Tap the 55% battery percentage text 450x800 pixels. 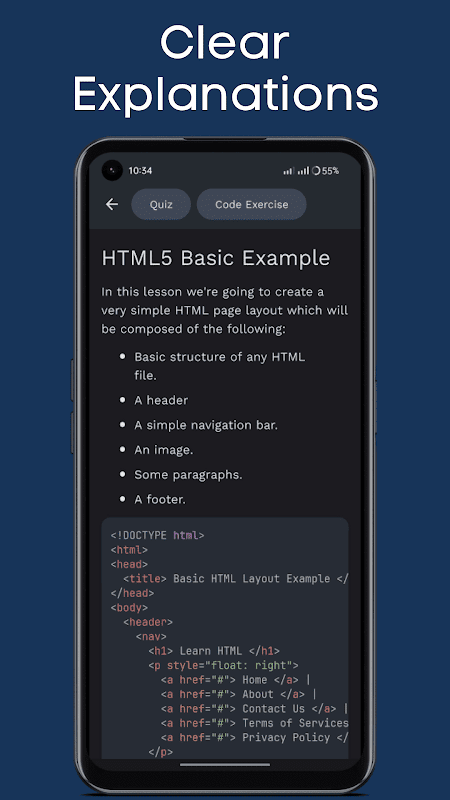[330, 171]
